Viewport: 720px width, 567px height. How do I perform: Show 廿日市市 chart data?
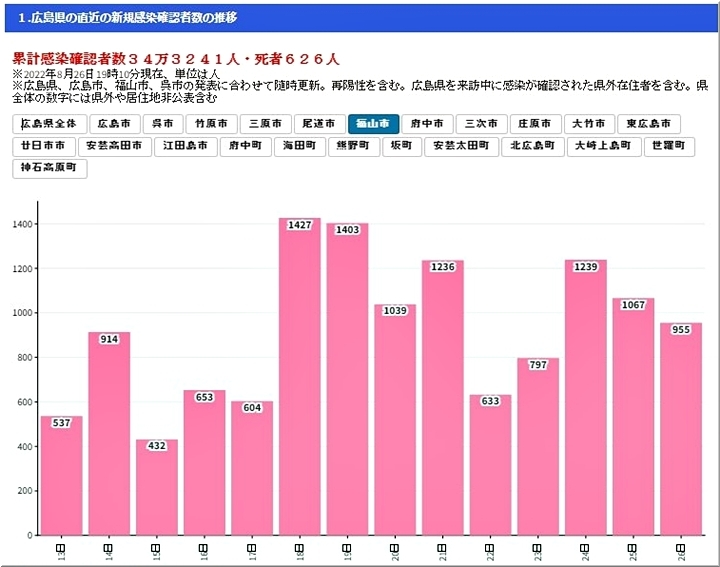pos(43,146)
